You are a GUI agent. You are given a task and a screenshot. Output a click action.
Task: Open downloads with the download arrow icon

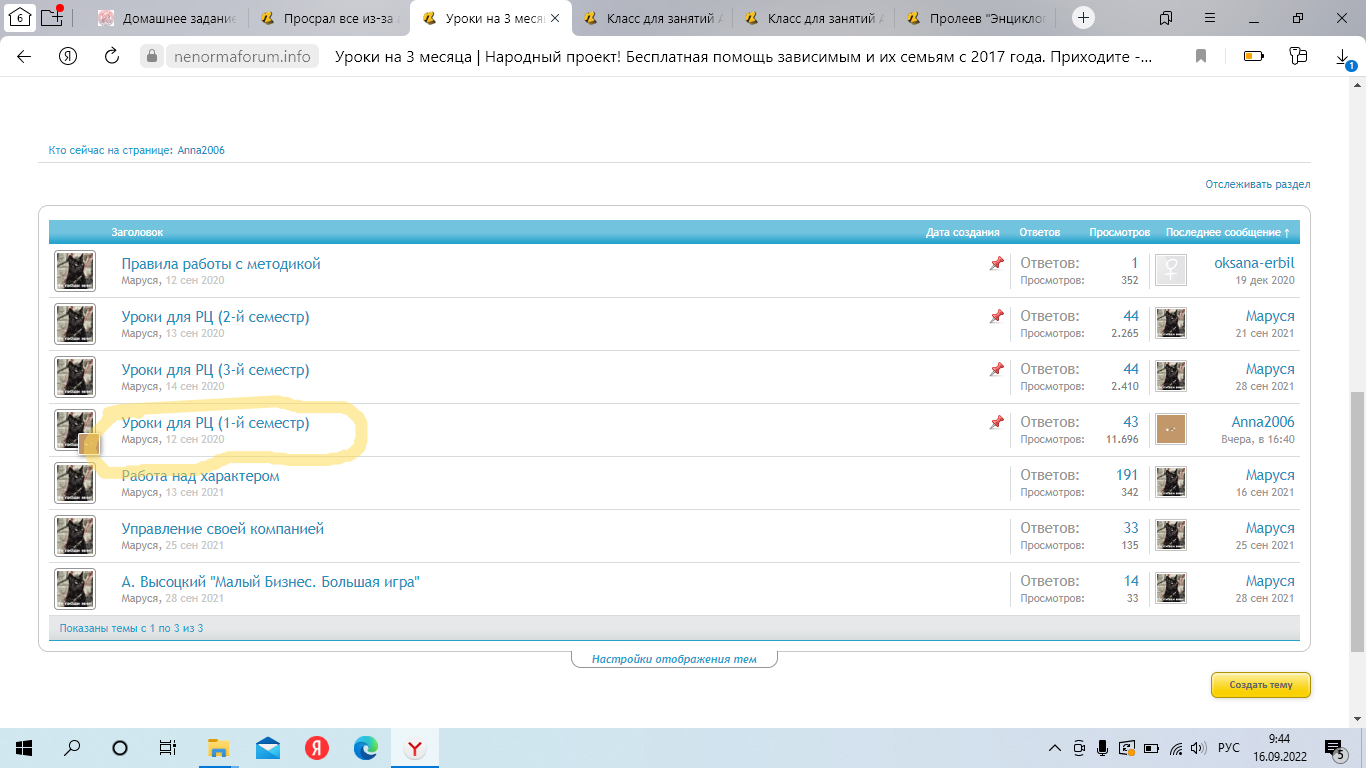tap(1345, 58)
